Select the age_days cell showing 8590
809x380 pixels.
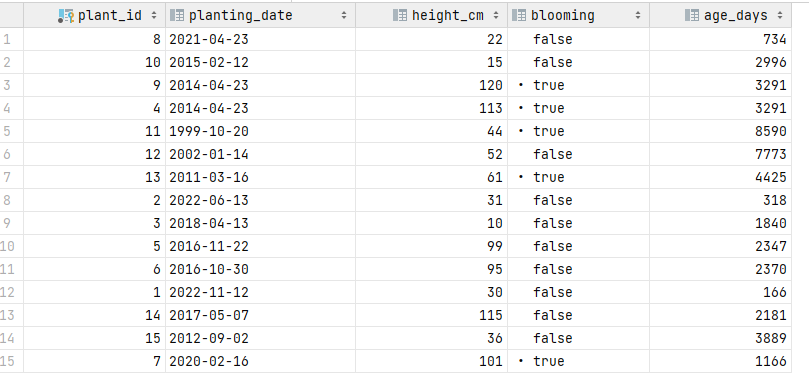tap(720, 131)
